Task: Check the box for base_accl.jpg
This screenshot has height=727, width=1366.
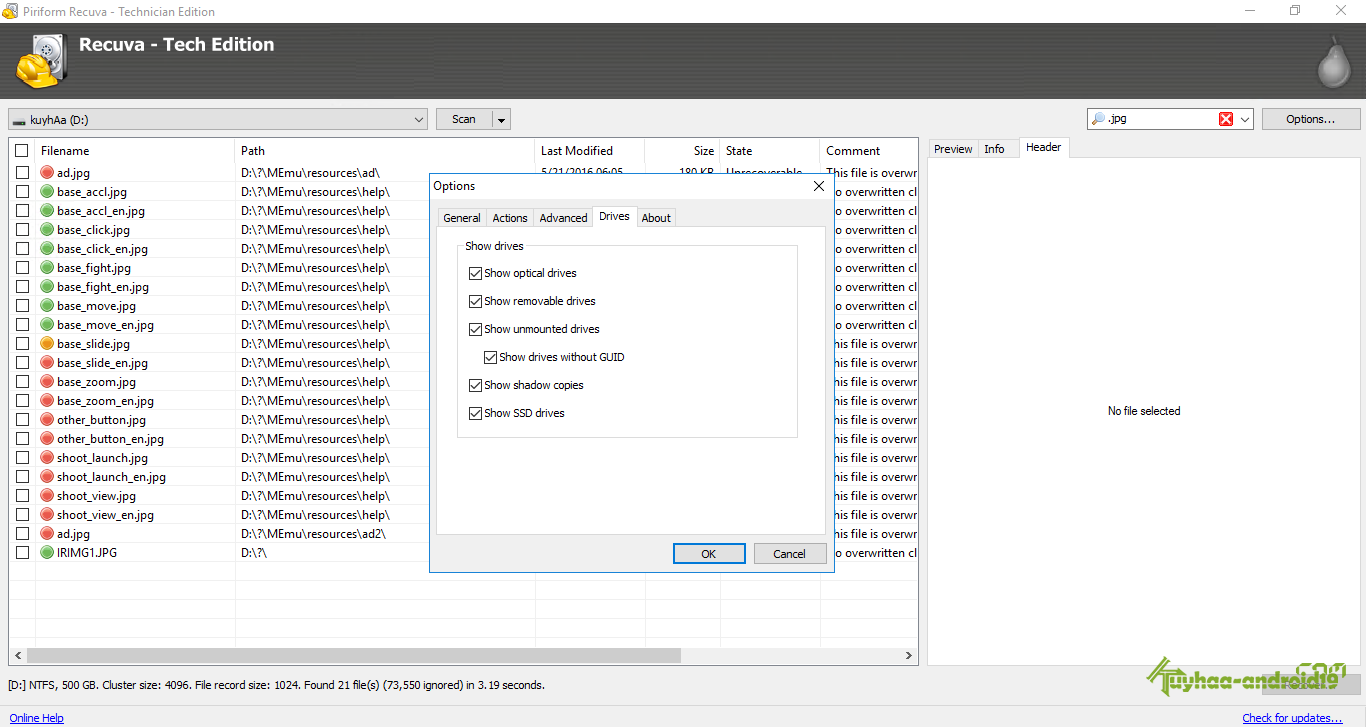Action: [x=22, y=192]
